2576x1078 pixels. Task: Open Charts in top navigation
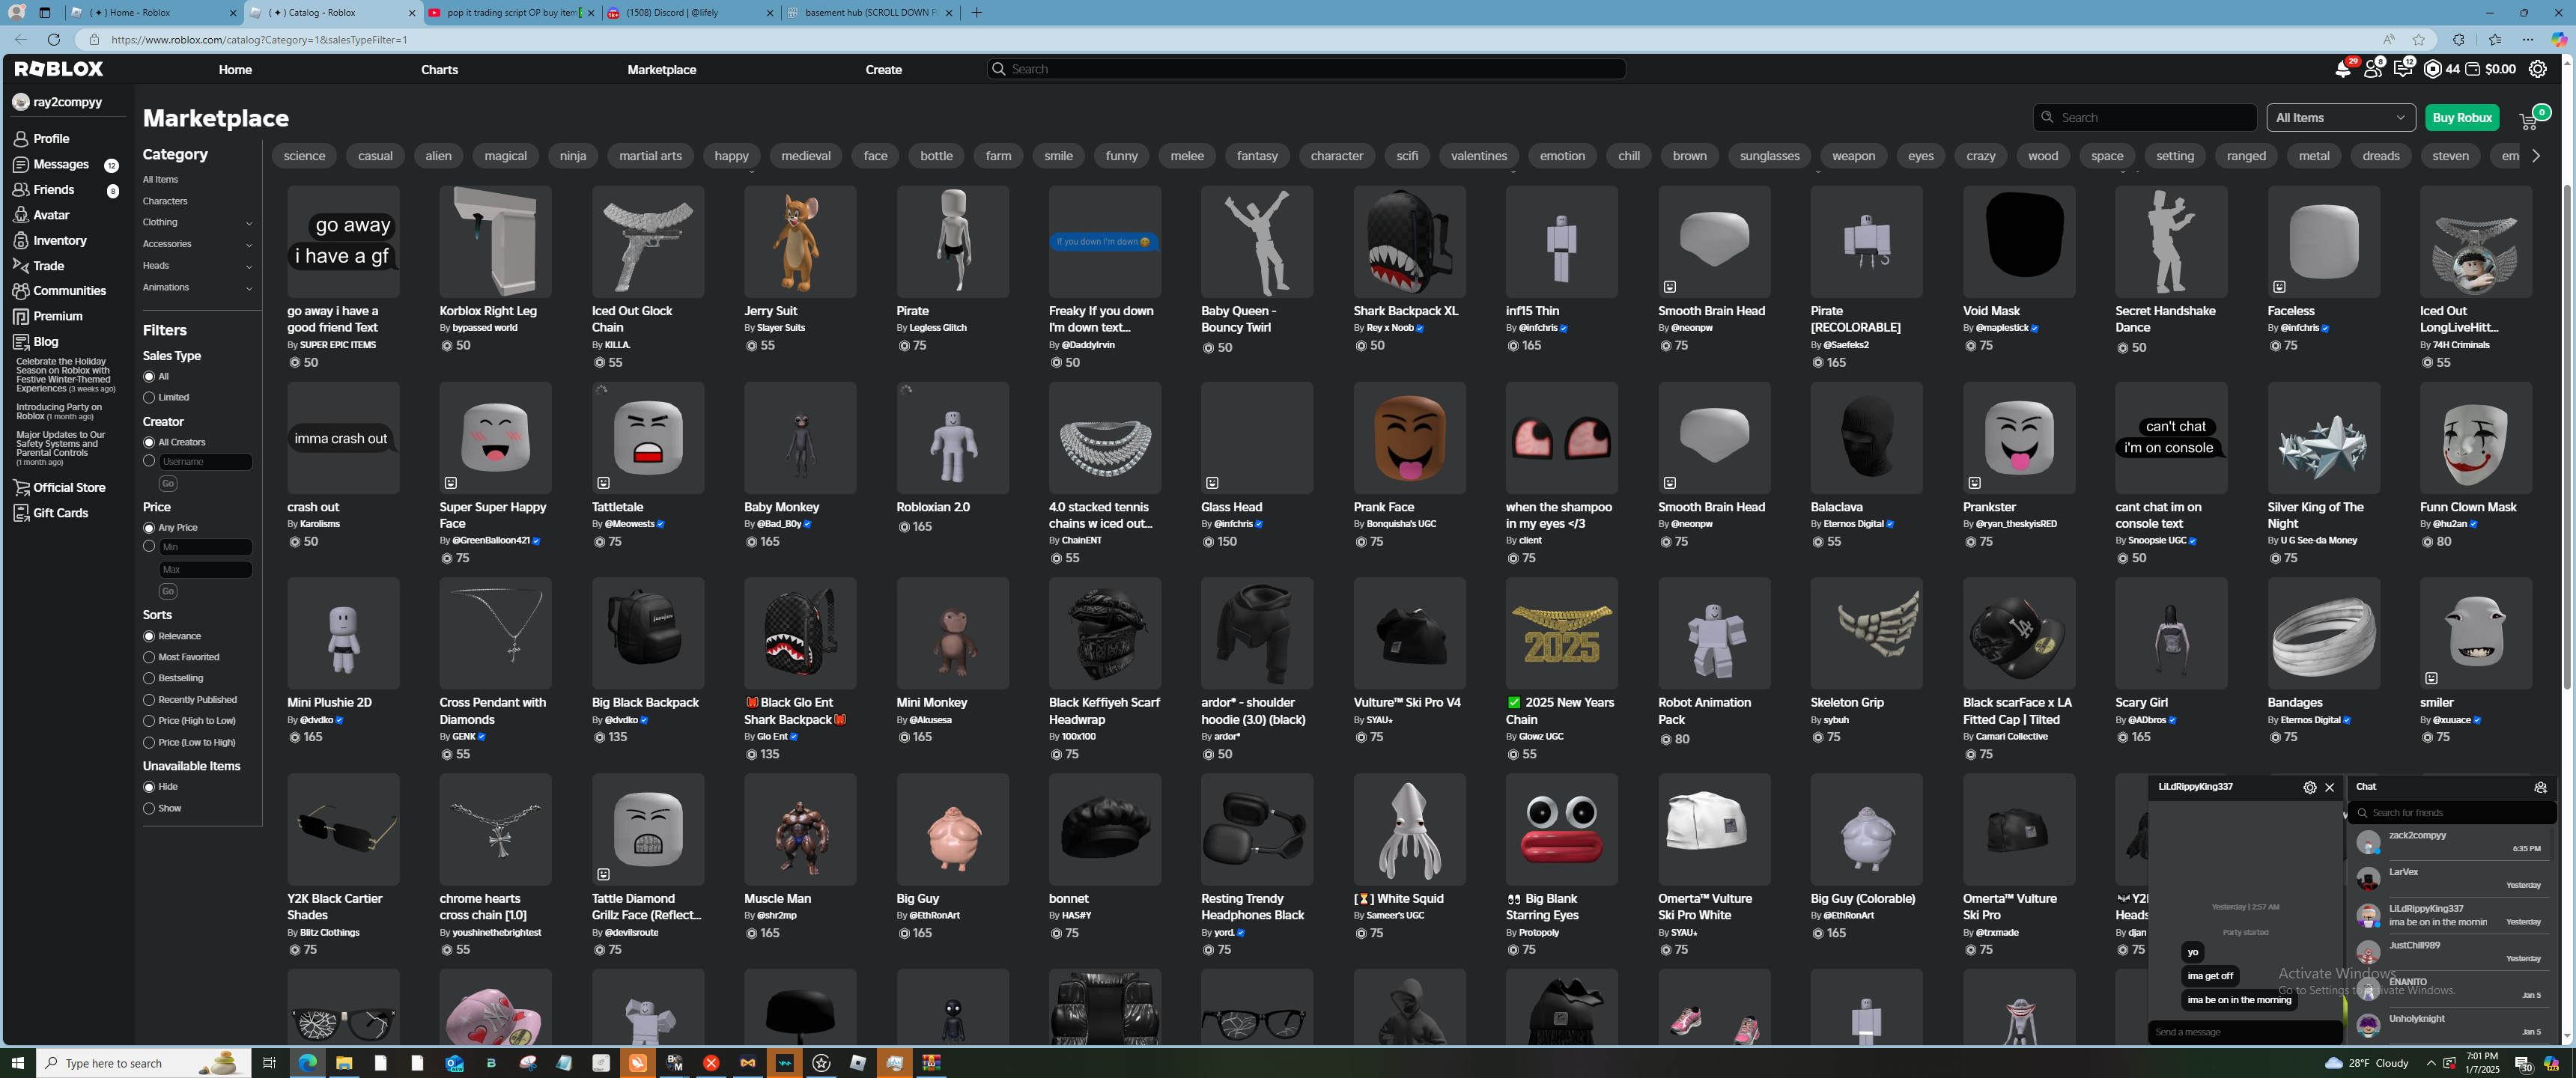[x=439, y=70]
